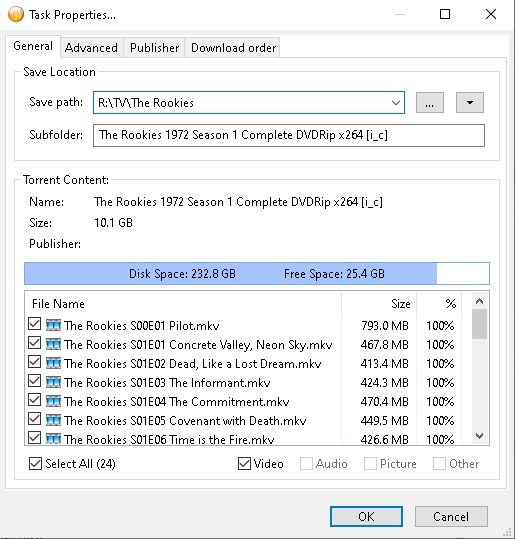515x539 pixels.
Task: Toggle the Select All (24) checkbox
Action: (x=35, y=463)
